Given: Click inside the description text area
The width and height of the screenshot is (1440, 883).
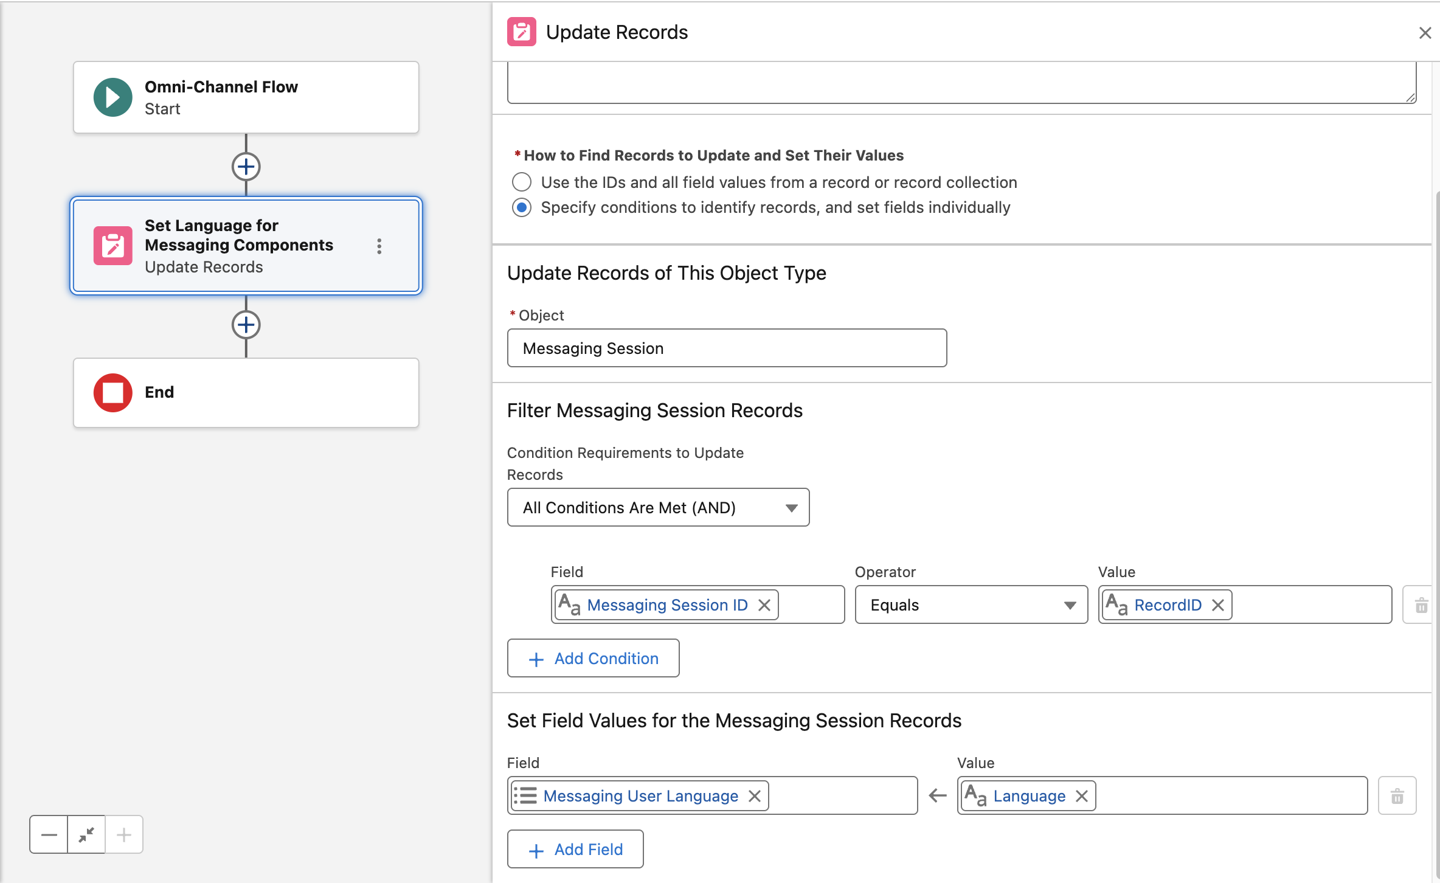Looking at the screenshot, I should click(962, 82).
